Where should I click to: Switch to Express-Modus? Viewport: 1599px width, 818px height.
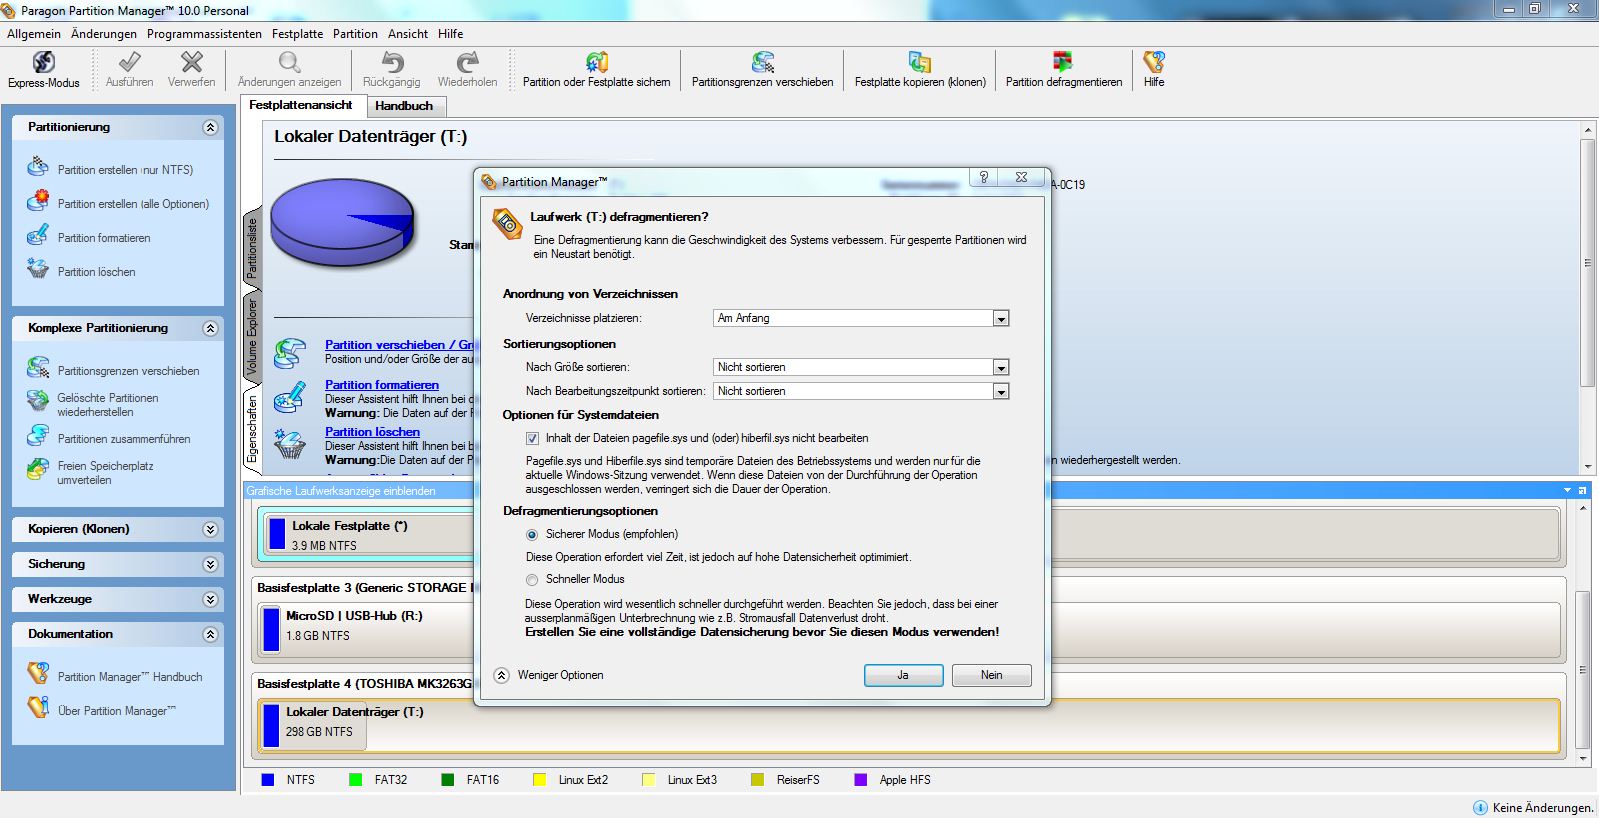coord(43,70)
